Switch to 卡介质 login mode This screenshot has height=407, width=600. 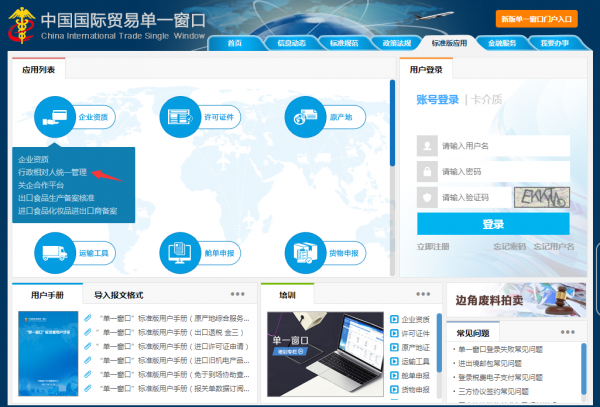pyautogui.click(x=487, y=99)
